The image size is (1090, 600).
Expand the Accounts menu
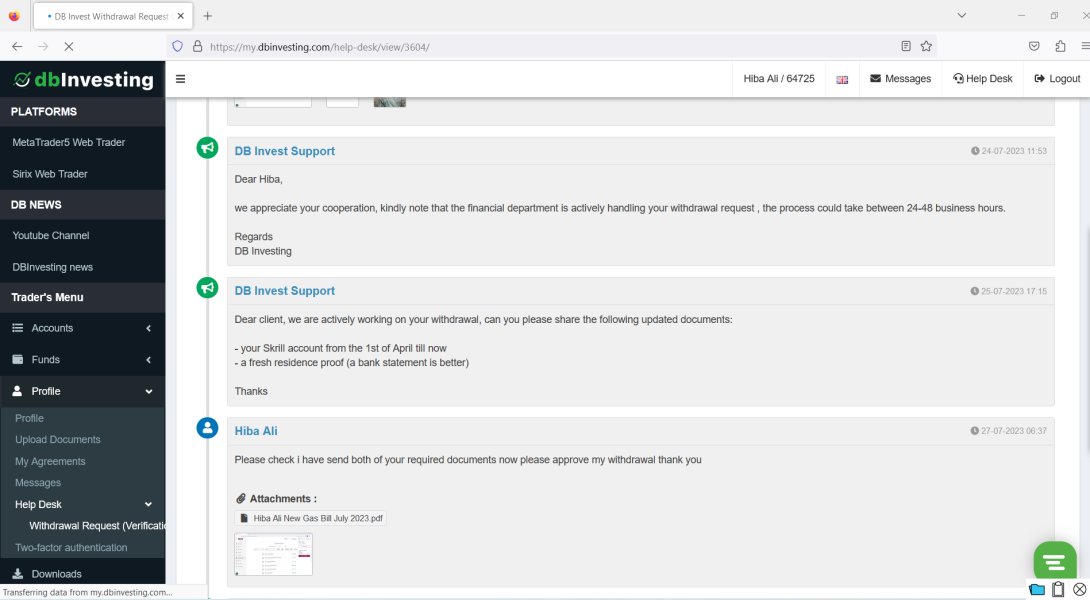83,328
